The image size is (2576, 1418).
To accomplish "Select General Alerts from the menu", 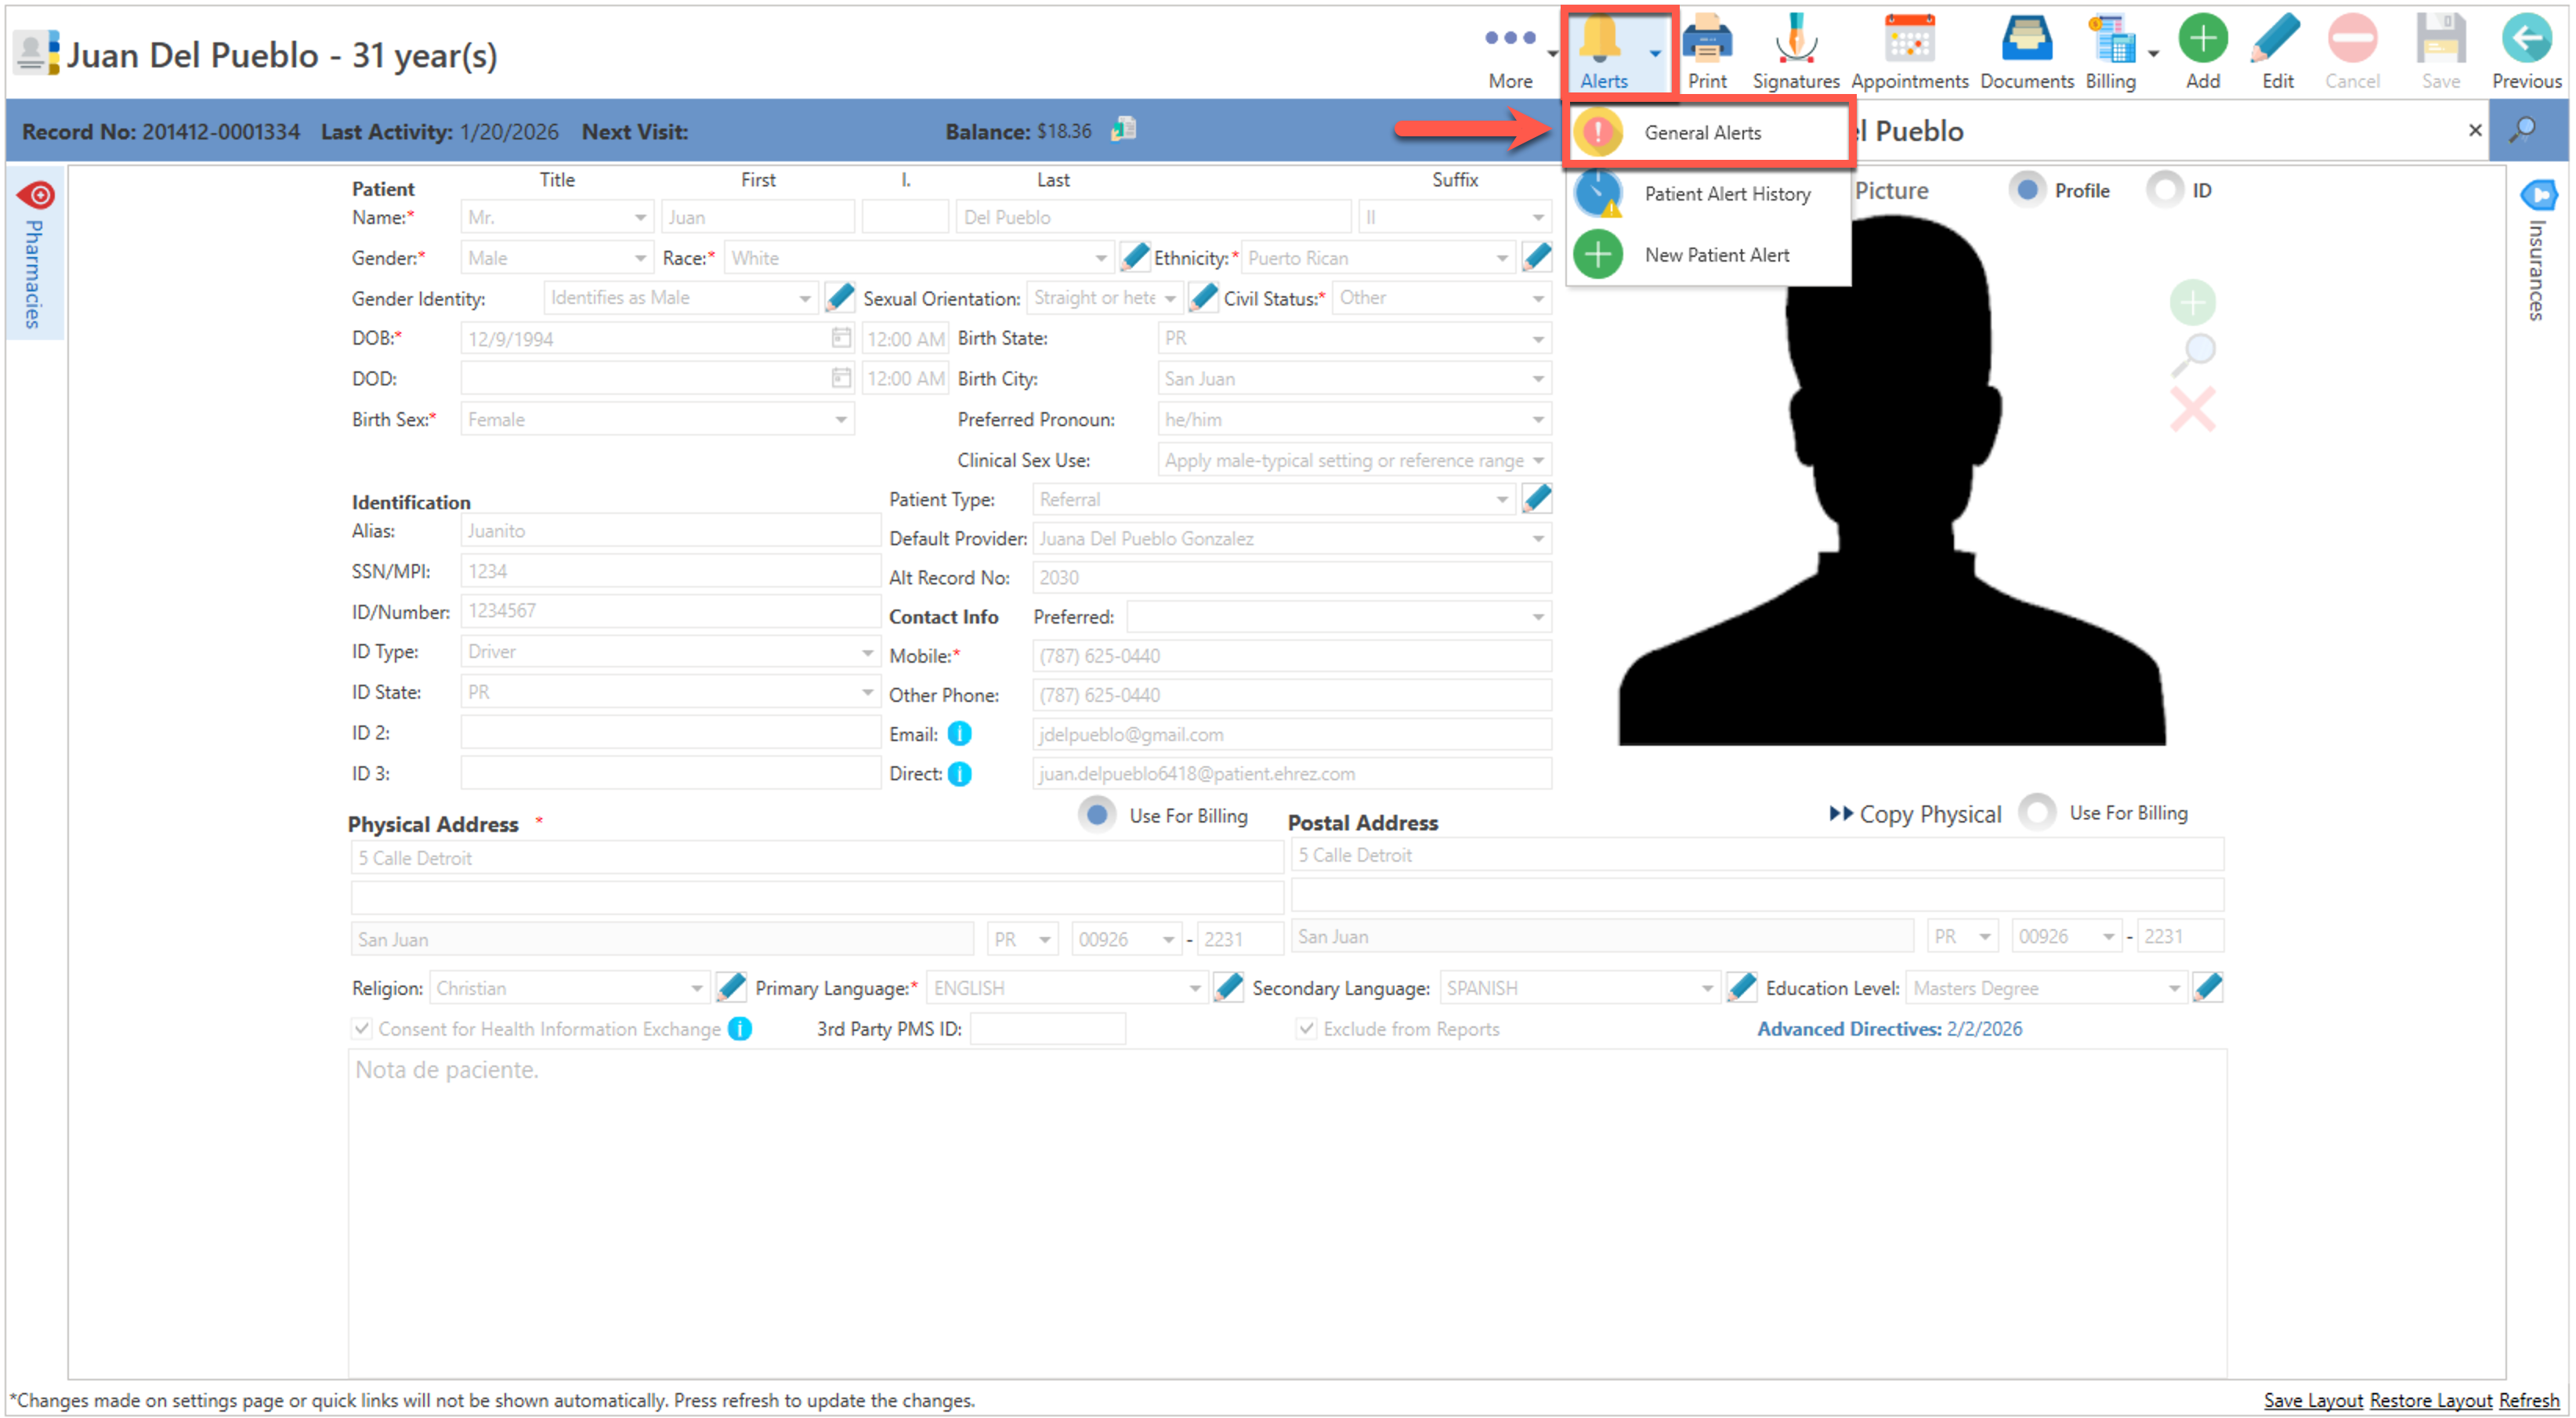I will pos(1702,133).
